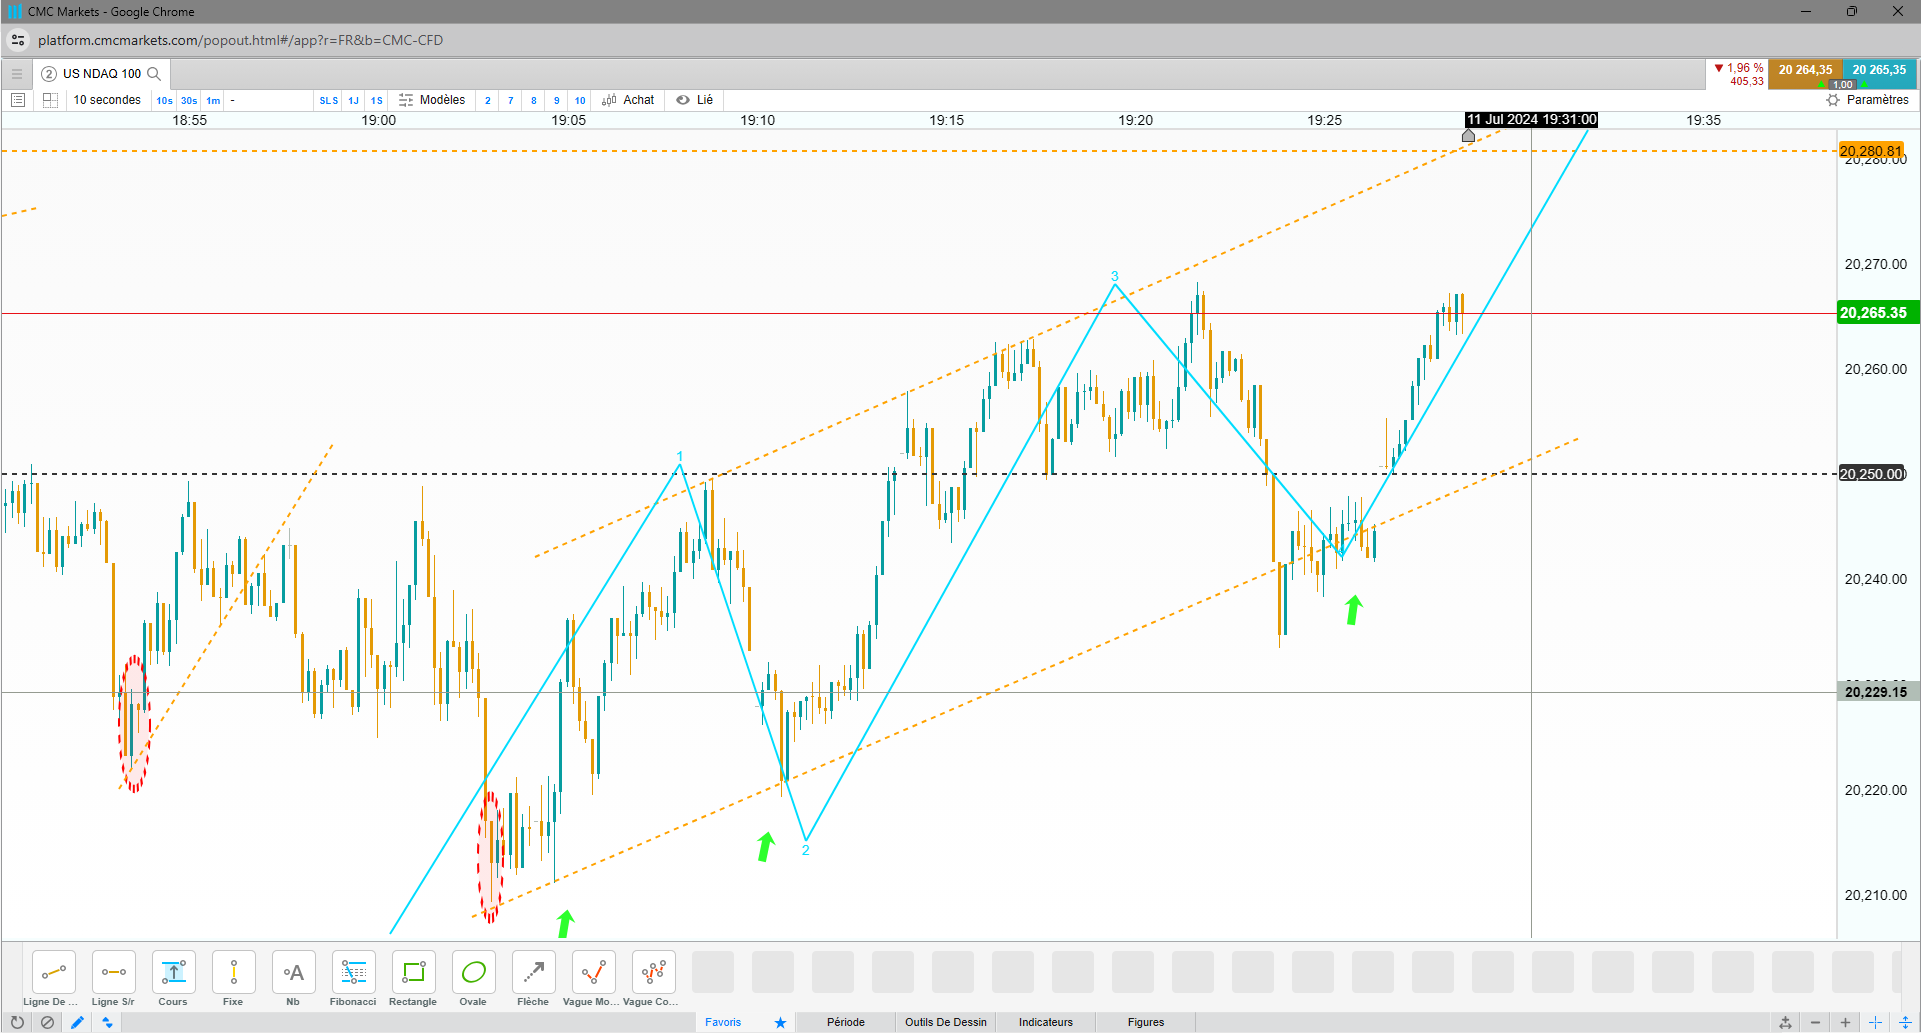Switch to the 30s timeframe shortcut
Image resolution: width=1921 pixels, height=1033 pixels.
189,100
